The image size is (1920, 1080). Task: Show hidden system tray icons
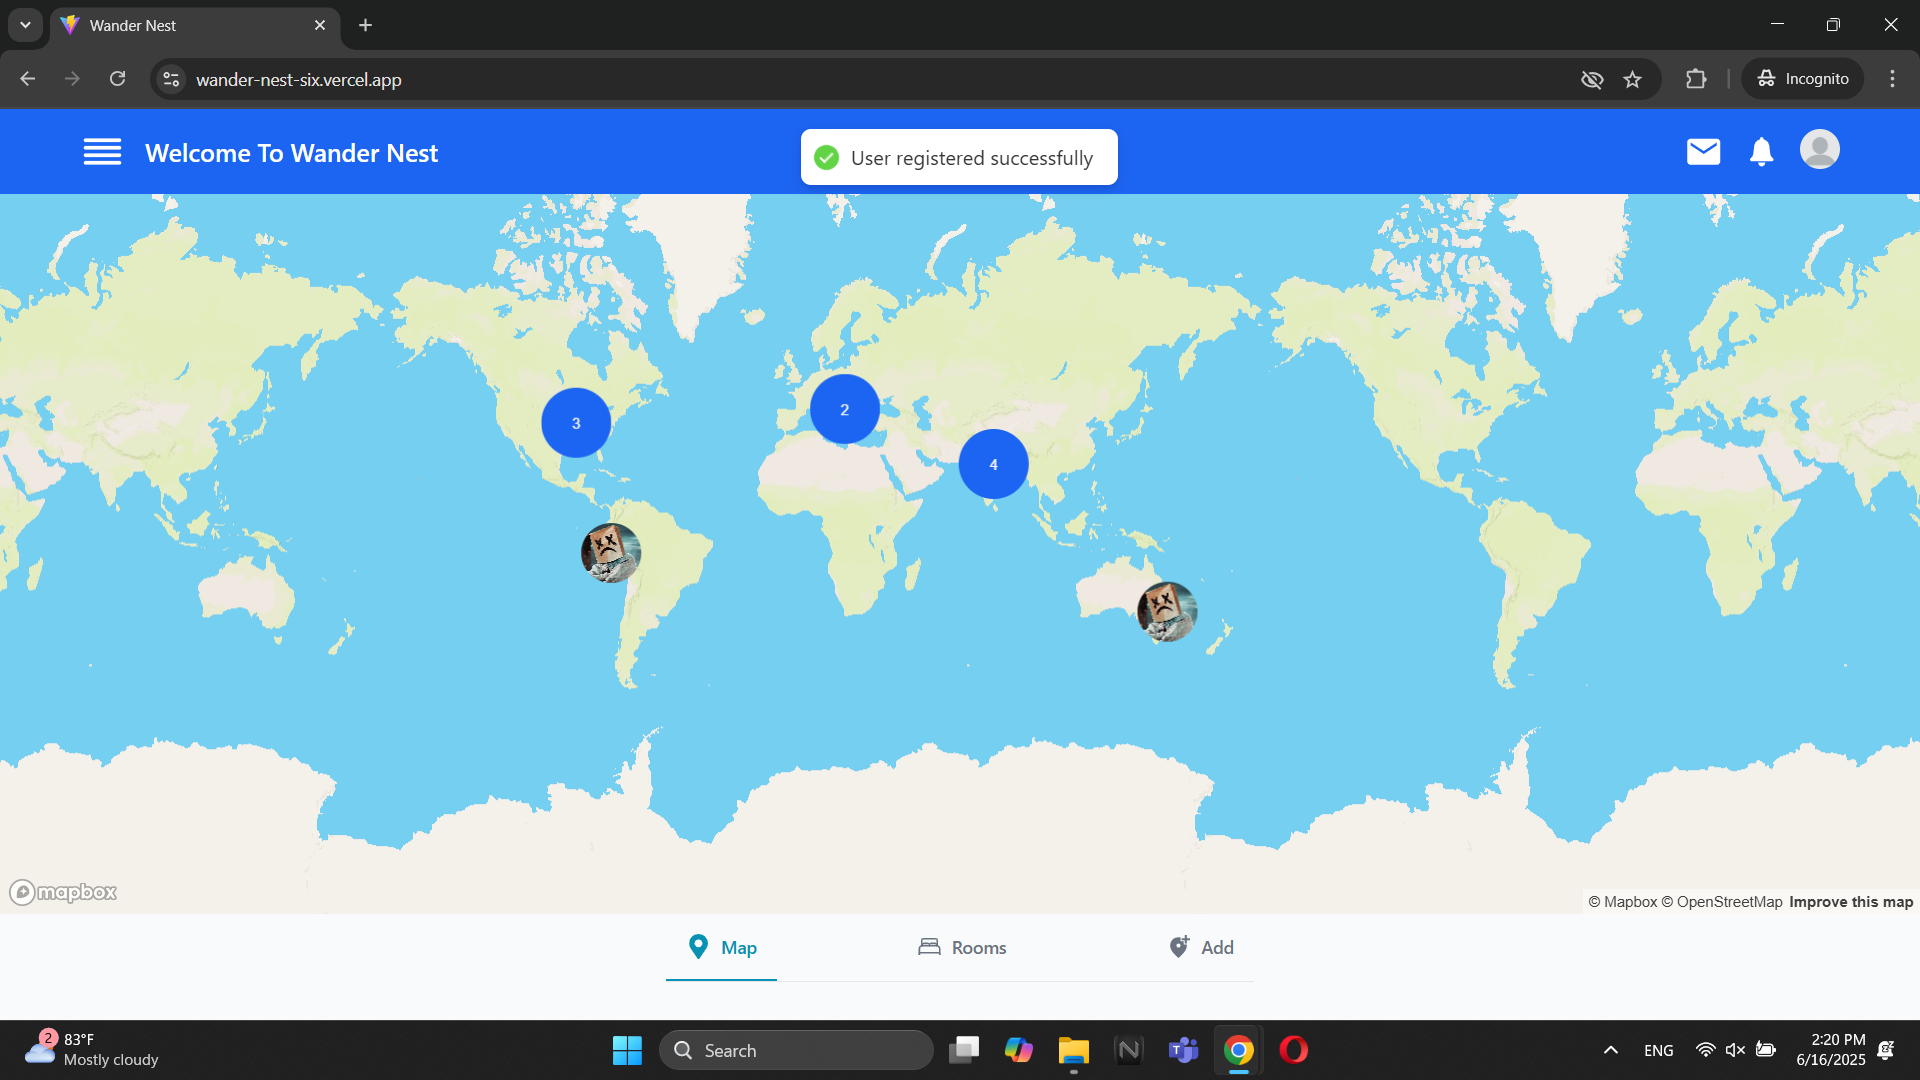coord(1610,1050)
